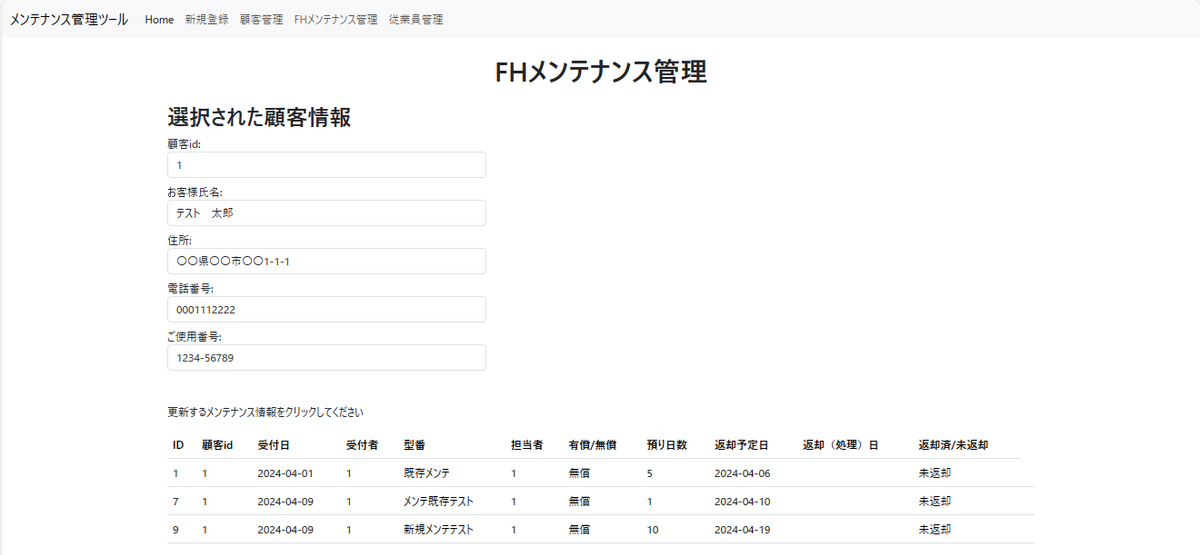
Task: Click the 住所 input field
Action: 327,261
